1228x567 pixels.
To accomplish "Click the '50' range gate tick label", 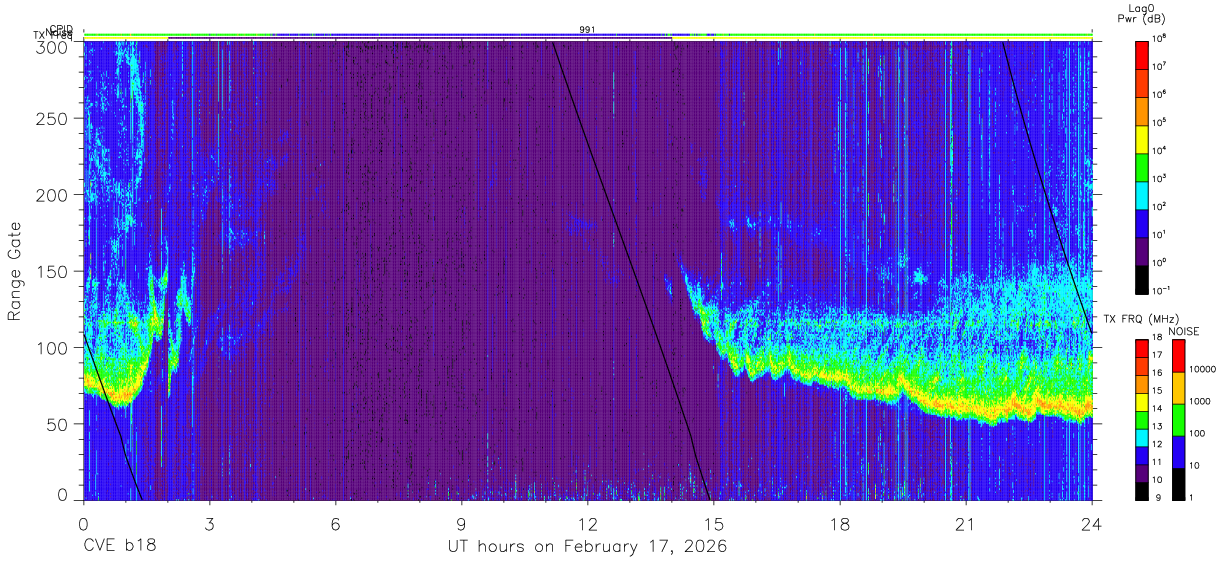I will point(57,423).
